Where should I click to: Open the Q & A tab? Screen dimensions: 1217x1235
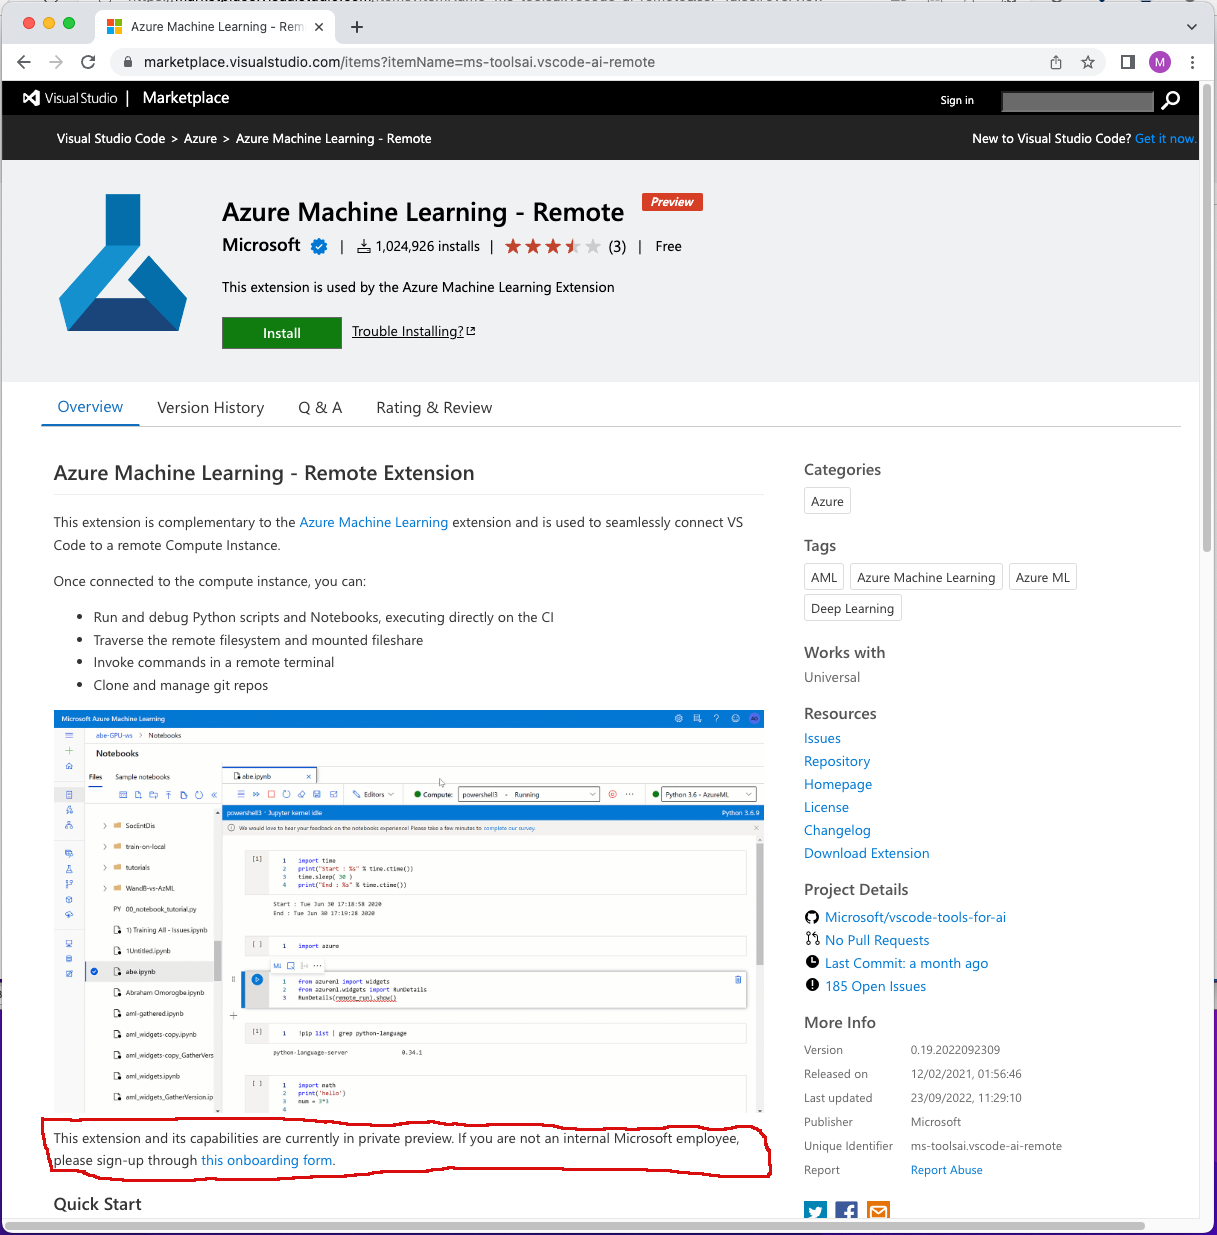(320, 407)
